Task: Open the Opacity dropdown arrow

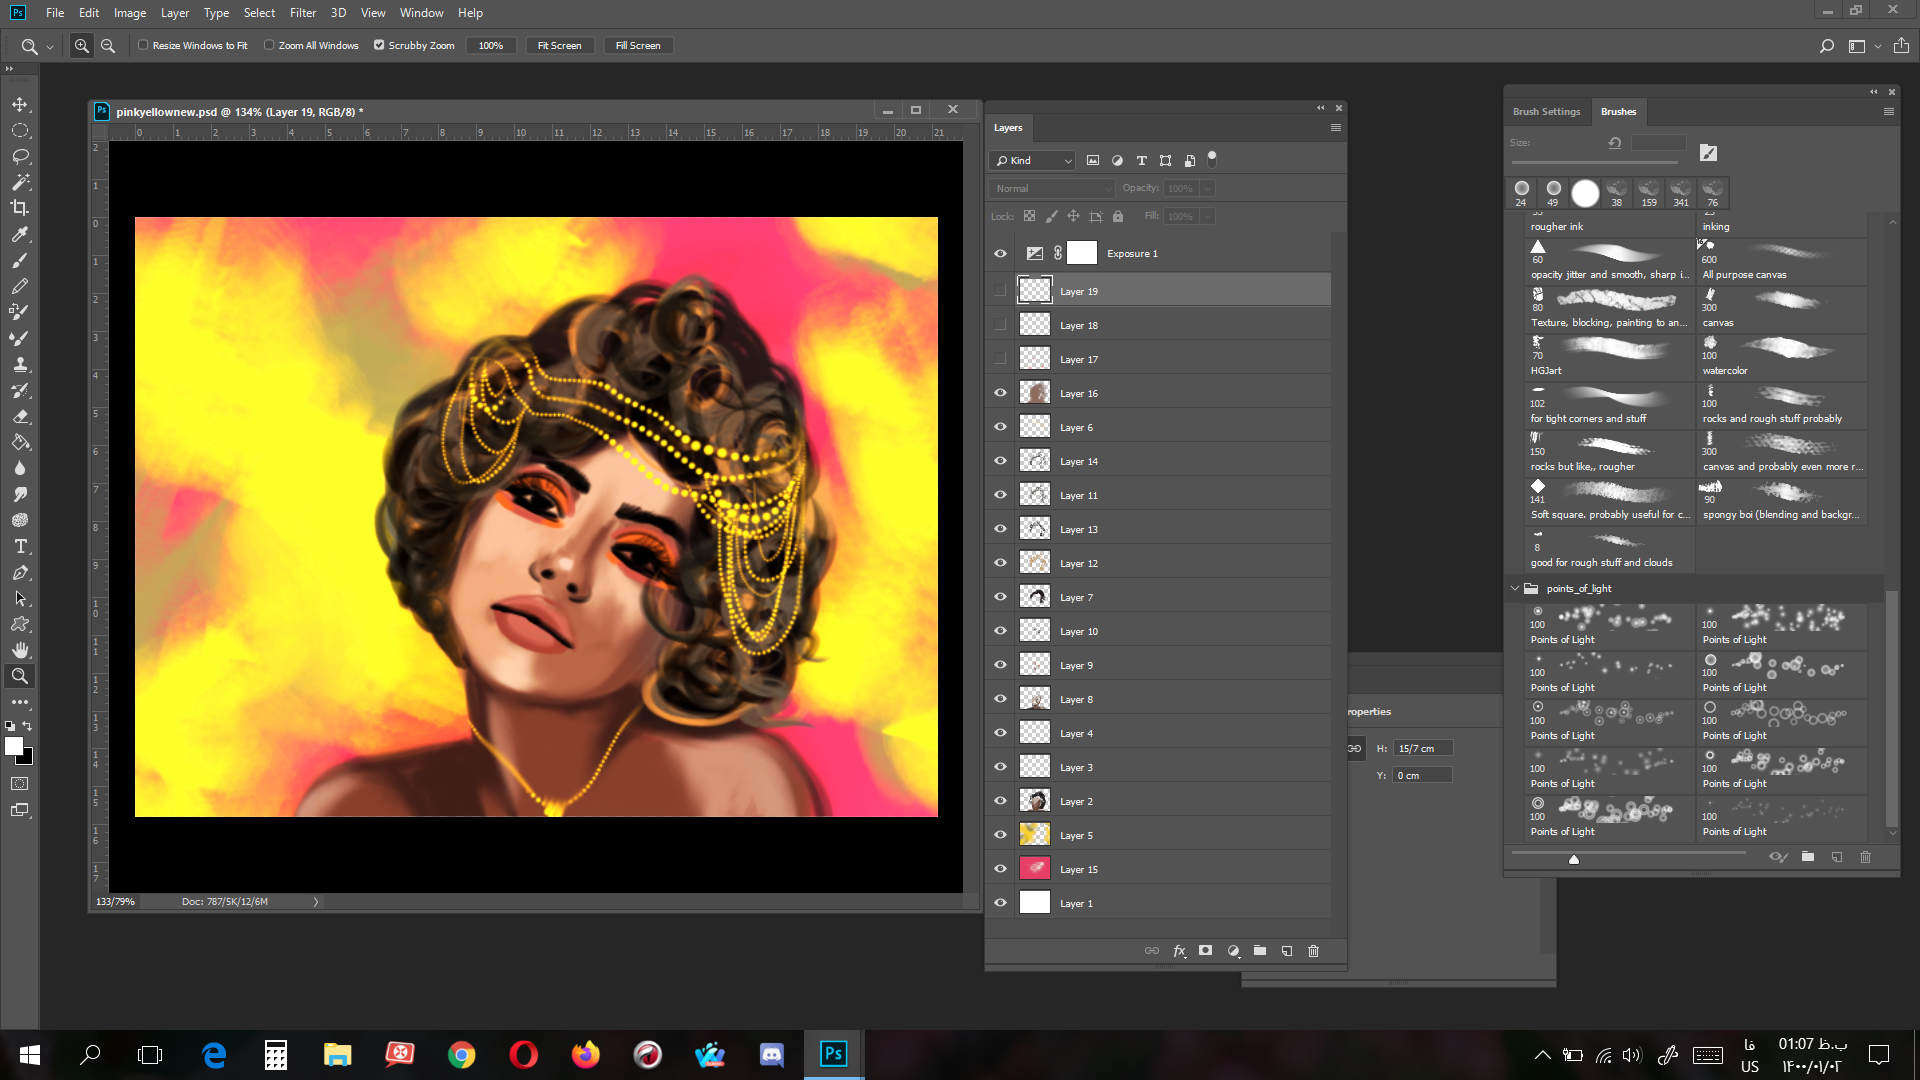Action: (1208, 188)
